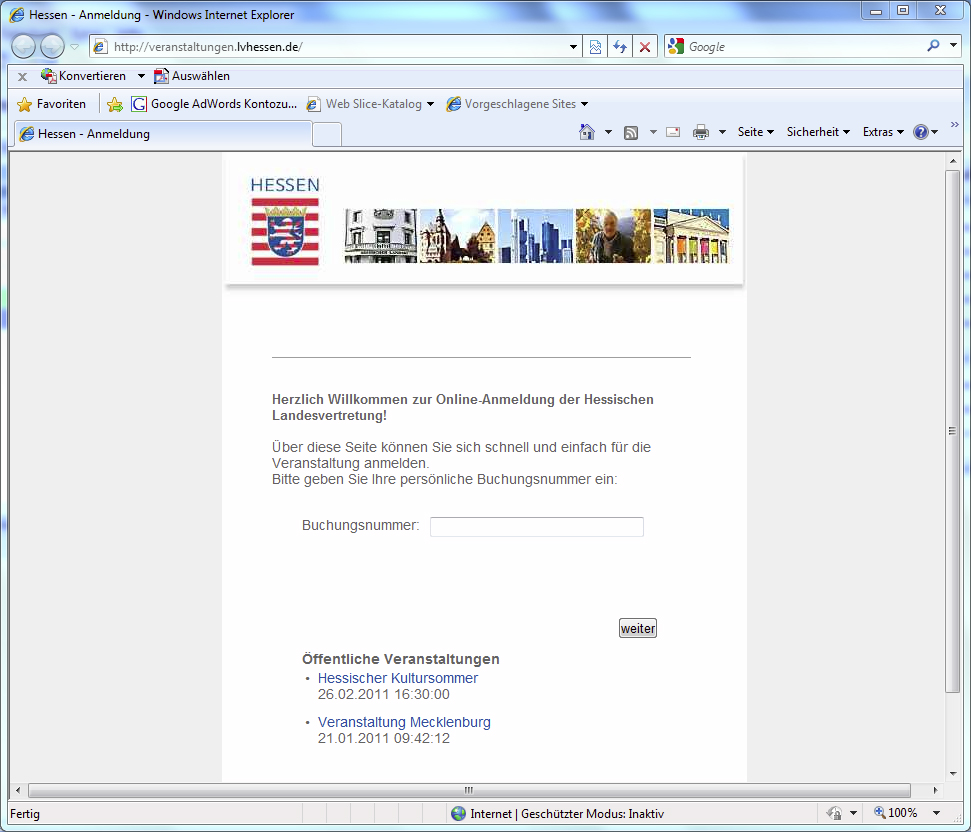Refresh the page with the refresh icon

621,47
